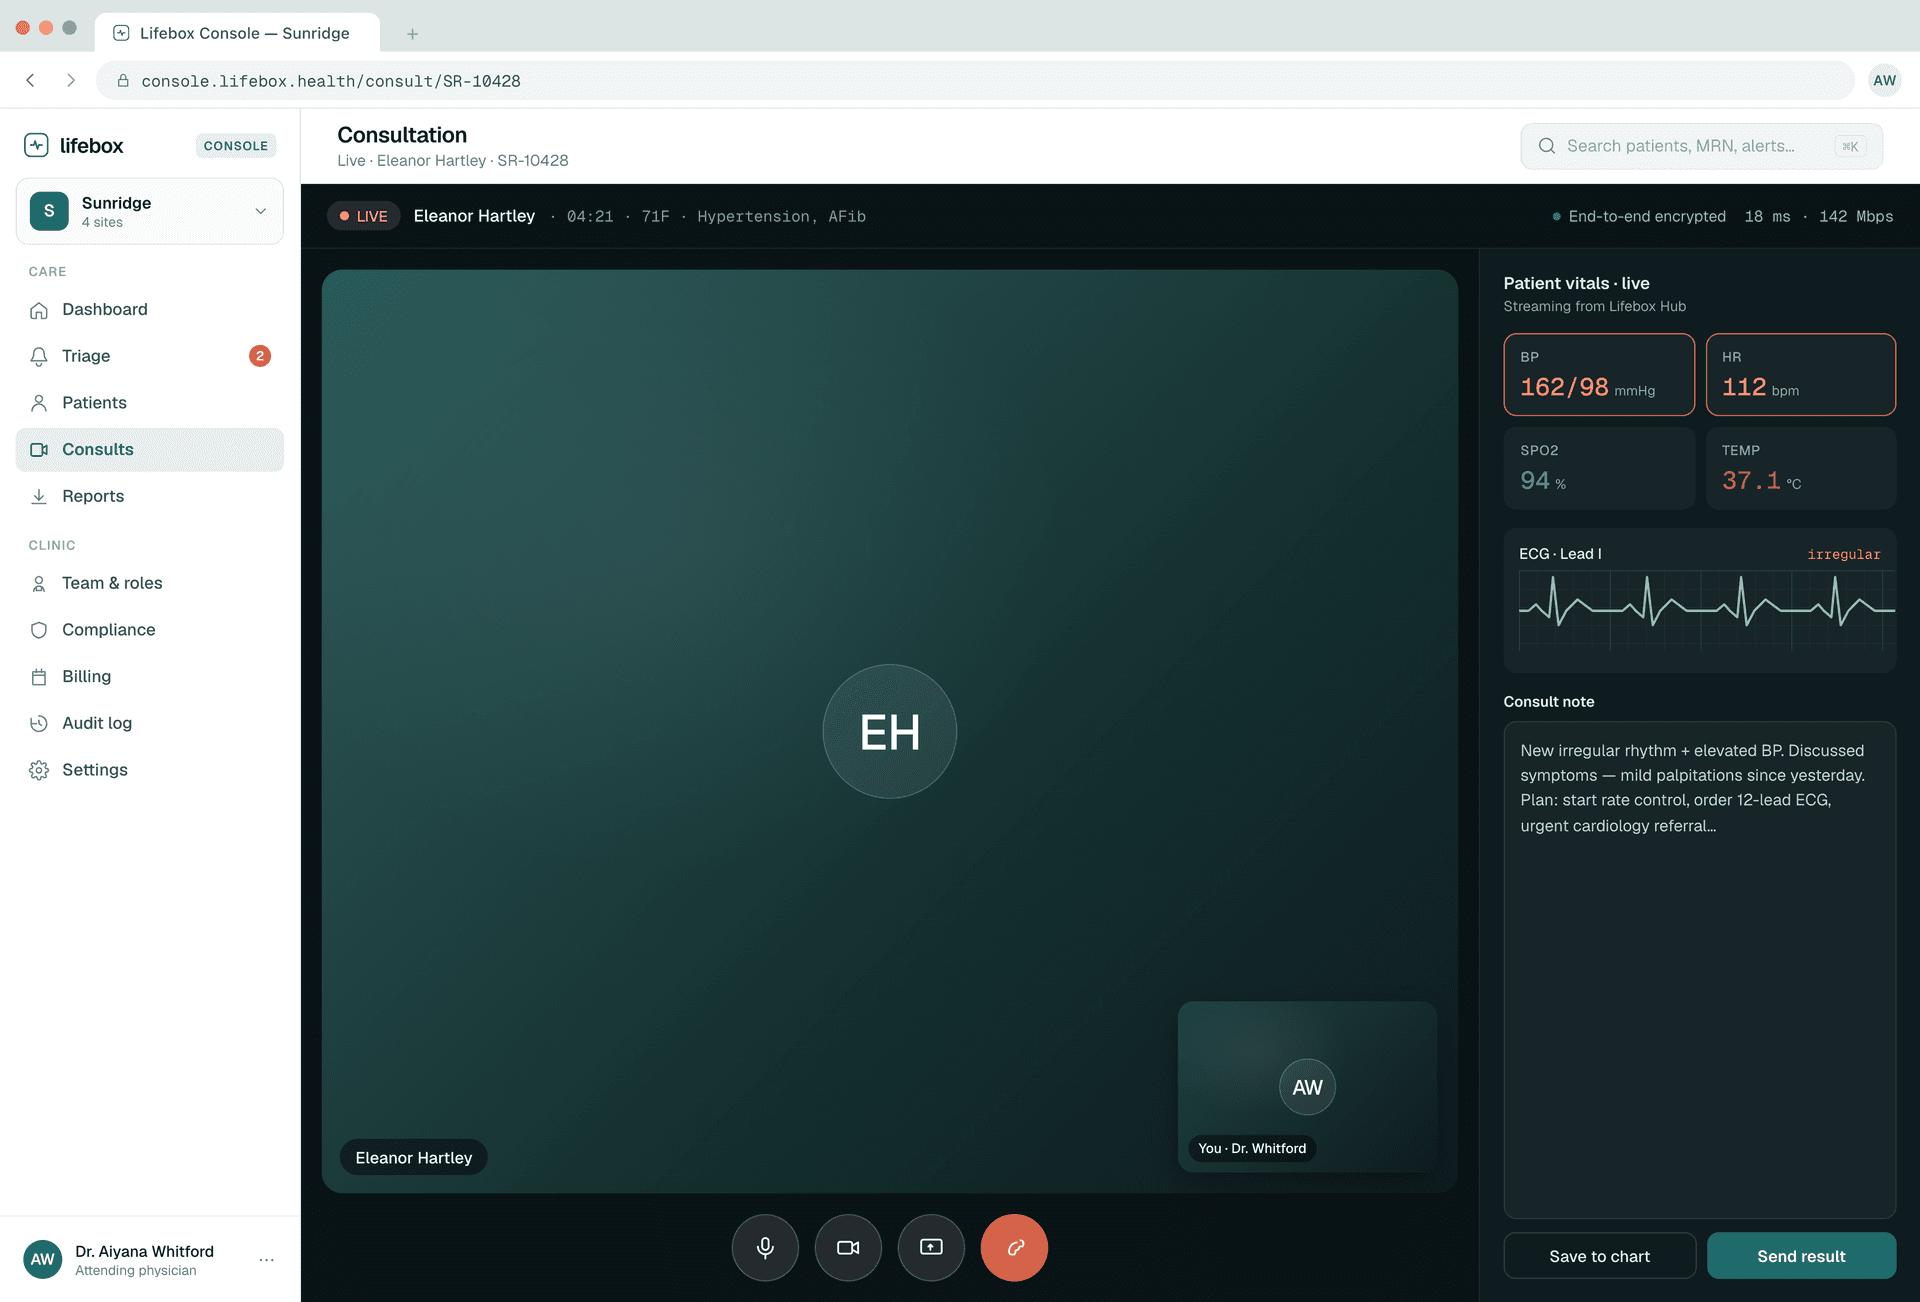Open Triage with 2 alerts
Viewport: 1920px width, 1302px height.
click(x=150, y=356)
